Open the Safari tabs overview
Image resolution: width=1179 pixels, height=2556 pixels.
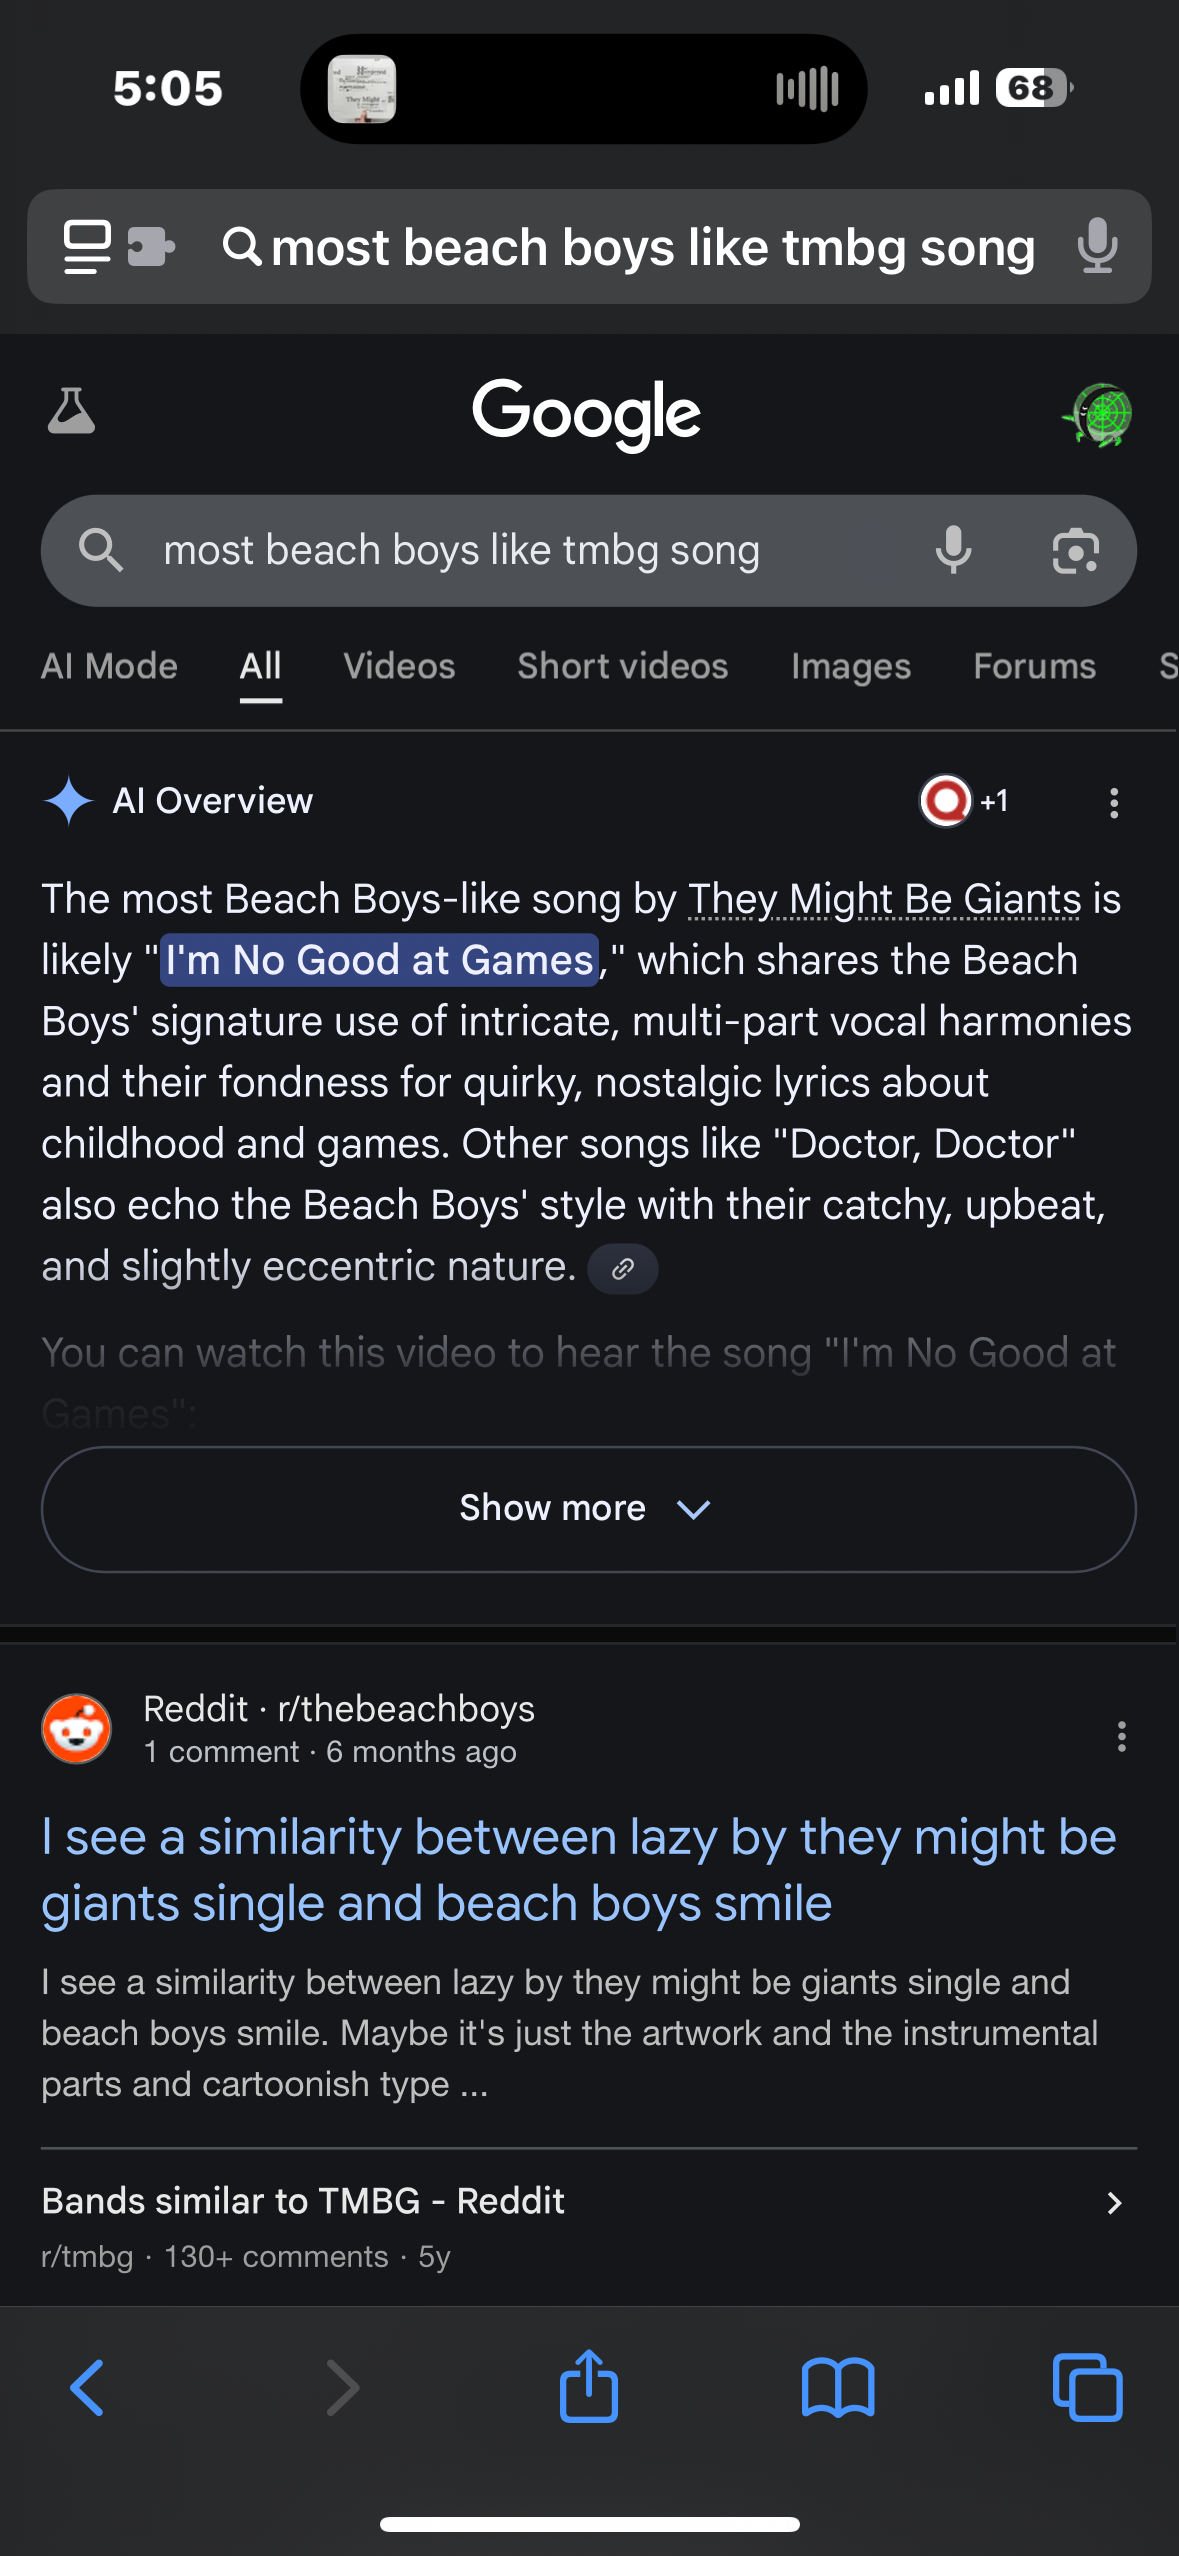1087,2388
